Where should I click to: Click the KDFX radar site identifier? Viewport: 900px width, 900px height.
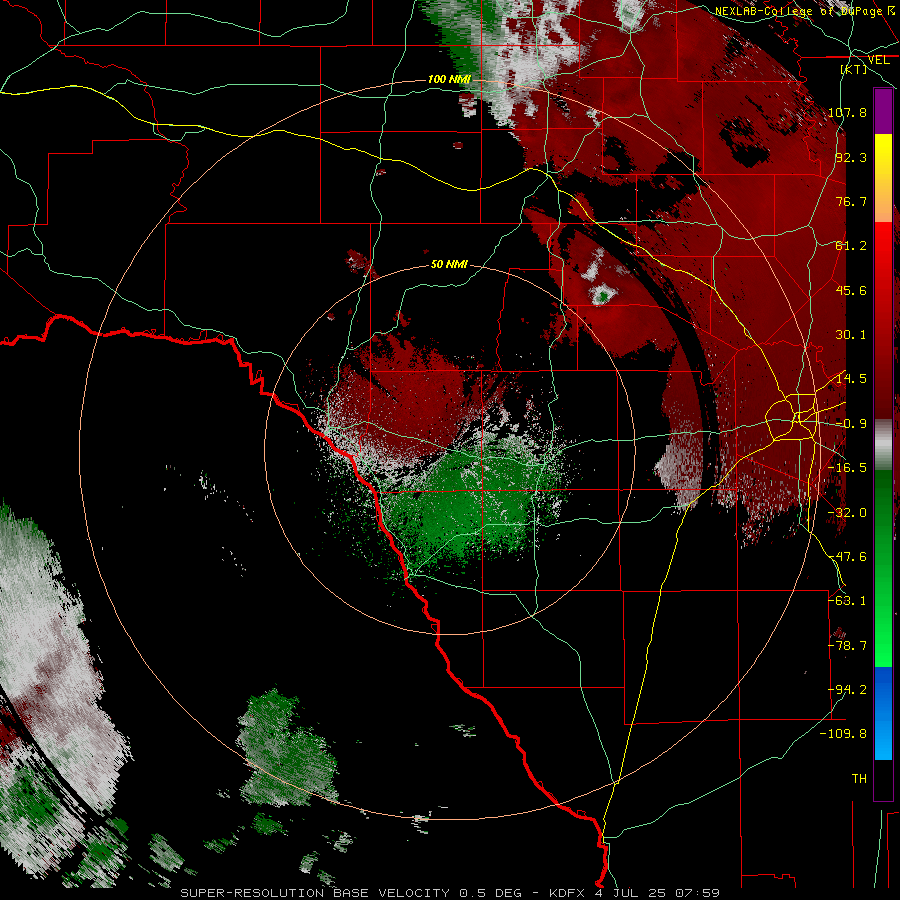pyautogui.click(x=569, y=893)
